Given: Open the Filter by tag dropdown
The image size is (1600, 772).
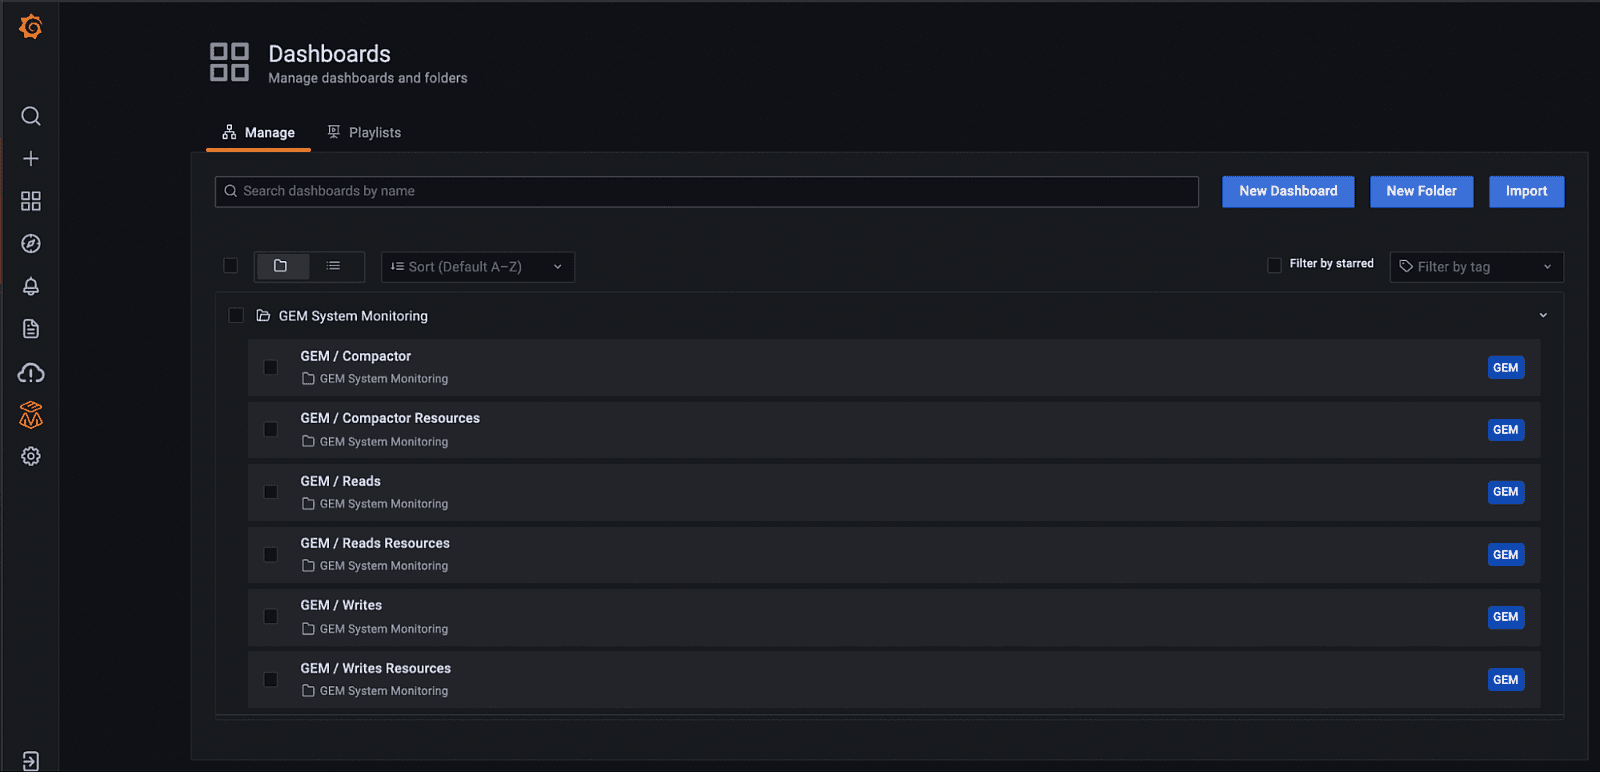Looking at the screenshot, I should coord(1476,267).
